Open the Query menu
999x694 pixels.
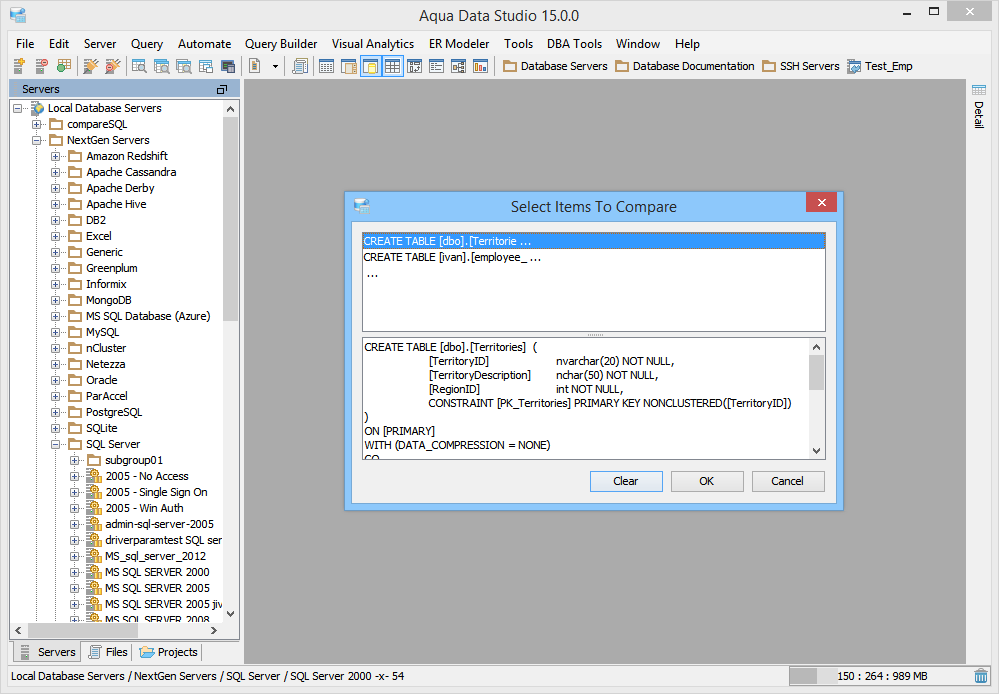(147, 44)
